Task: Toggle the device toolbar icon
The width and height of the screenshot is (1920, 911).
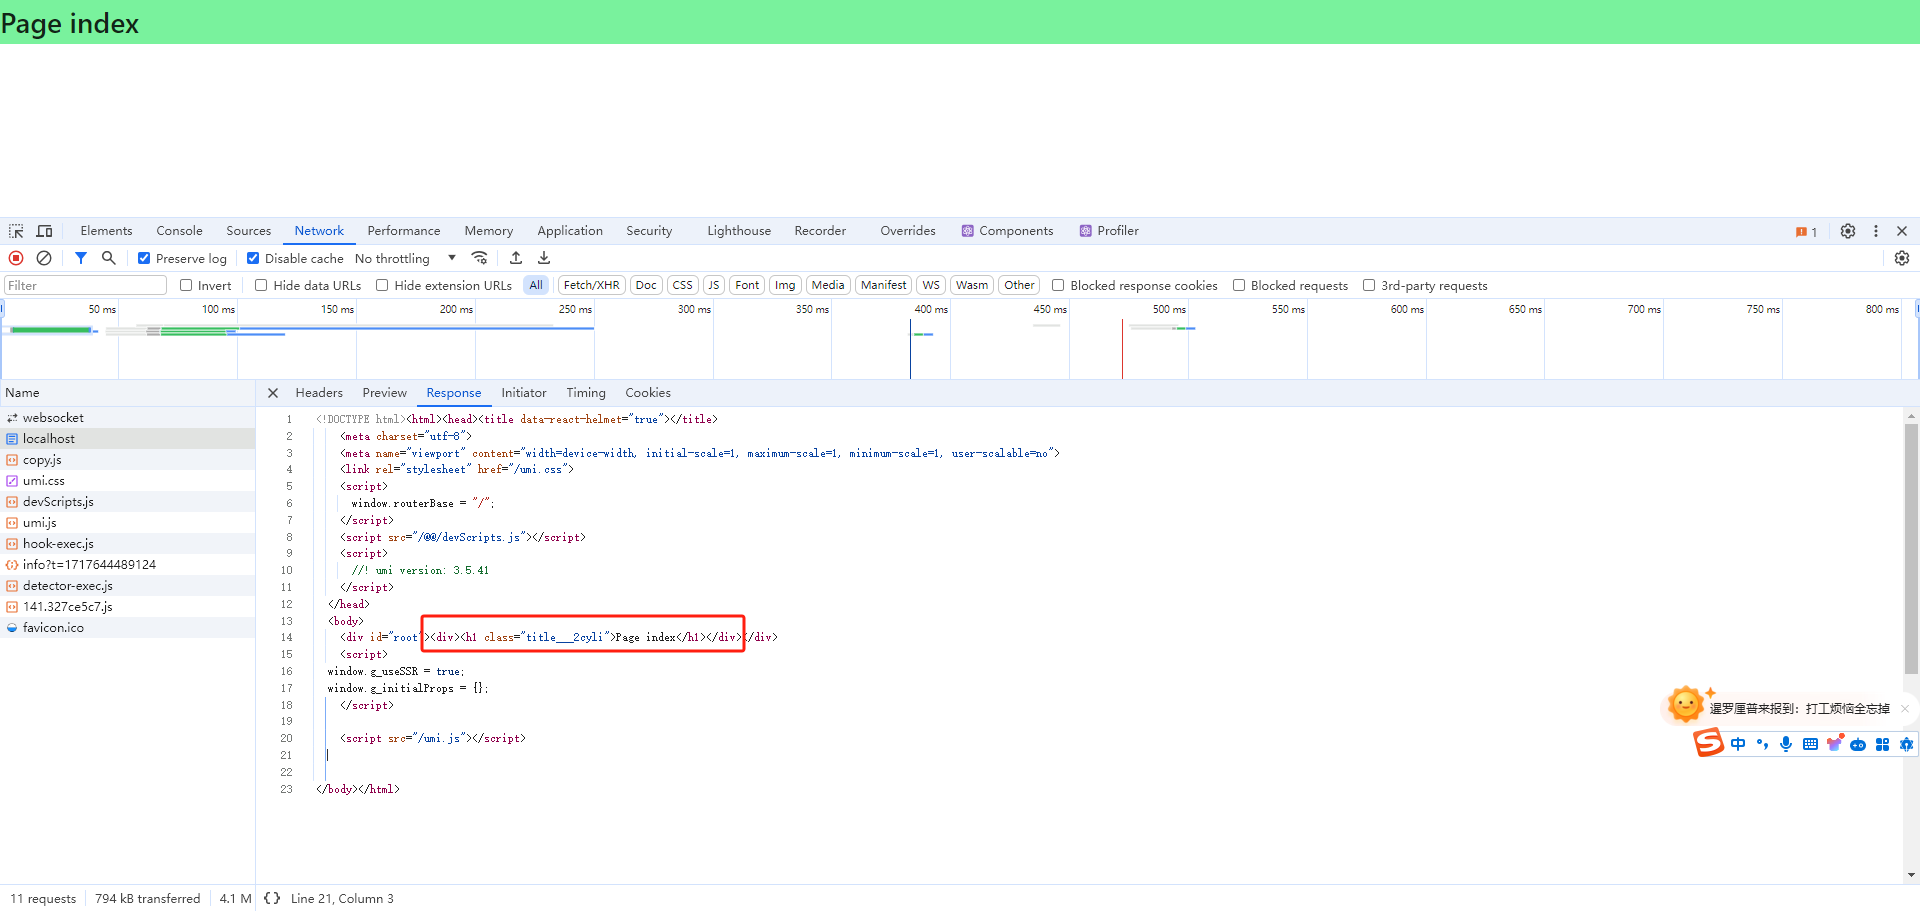Action: pyautogui.click(x=44, y=231)
